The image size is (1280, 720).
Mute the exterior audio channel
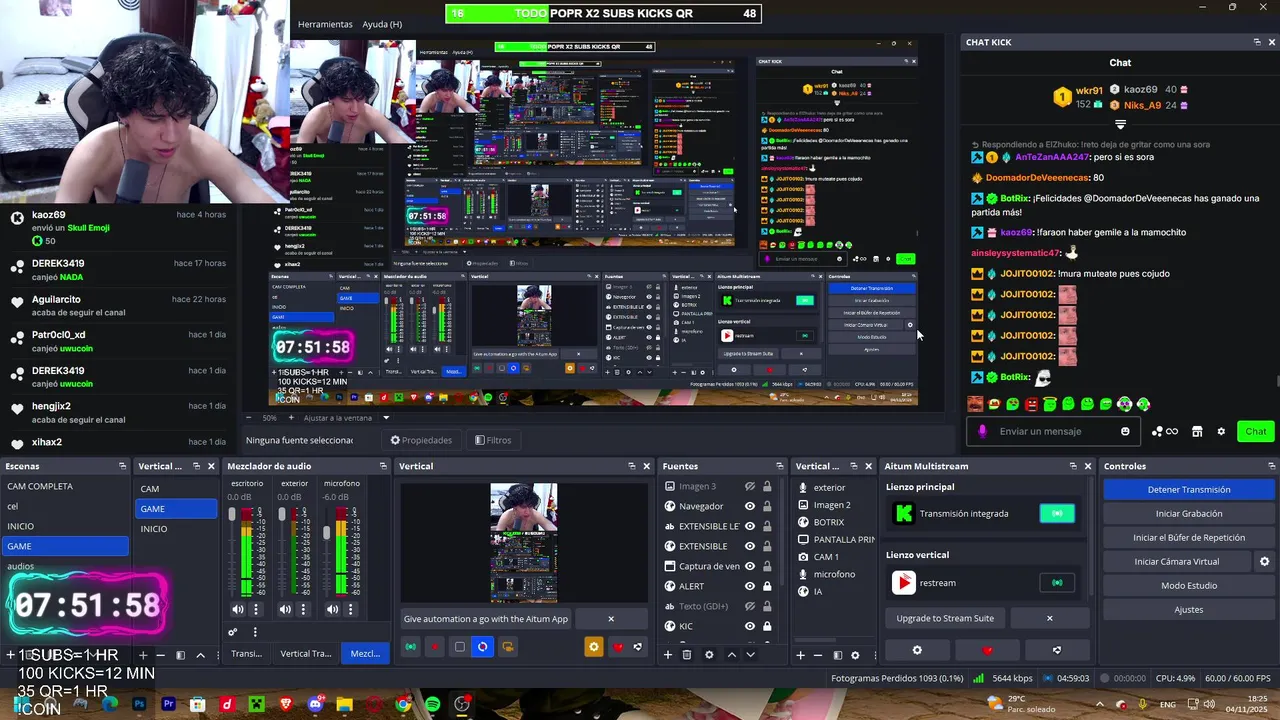click(x=285, y=609)
